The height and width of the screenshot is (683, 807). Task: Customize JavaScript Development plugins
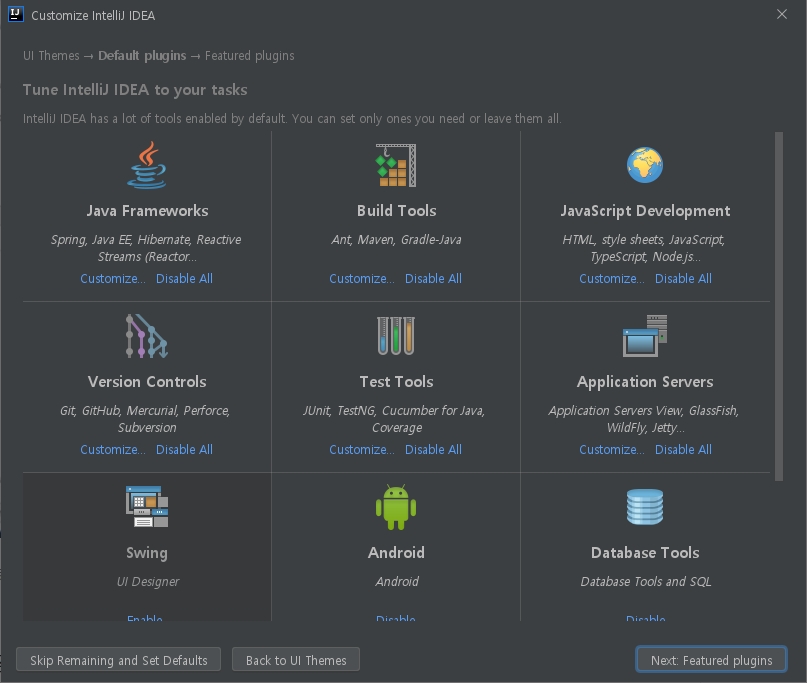click(x=612, y=278)
